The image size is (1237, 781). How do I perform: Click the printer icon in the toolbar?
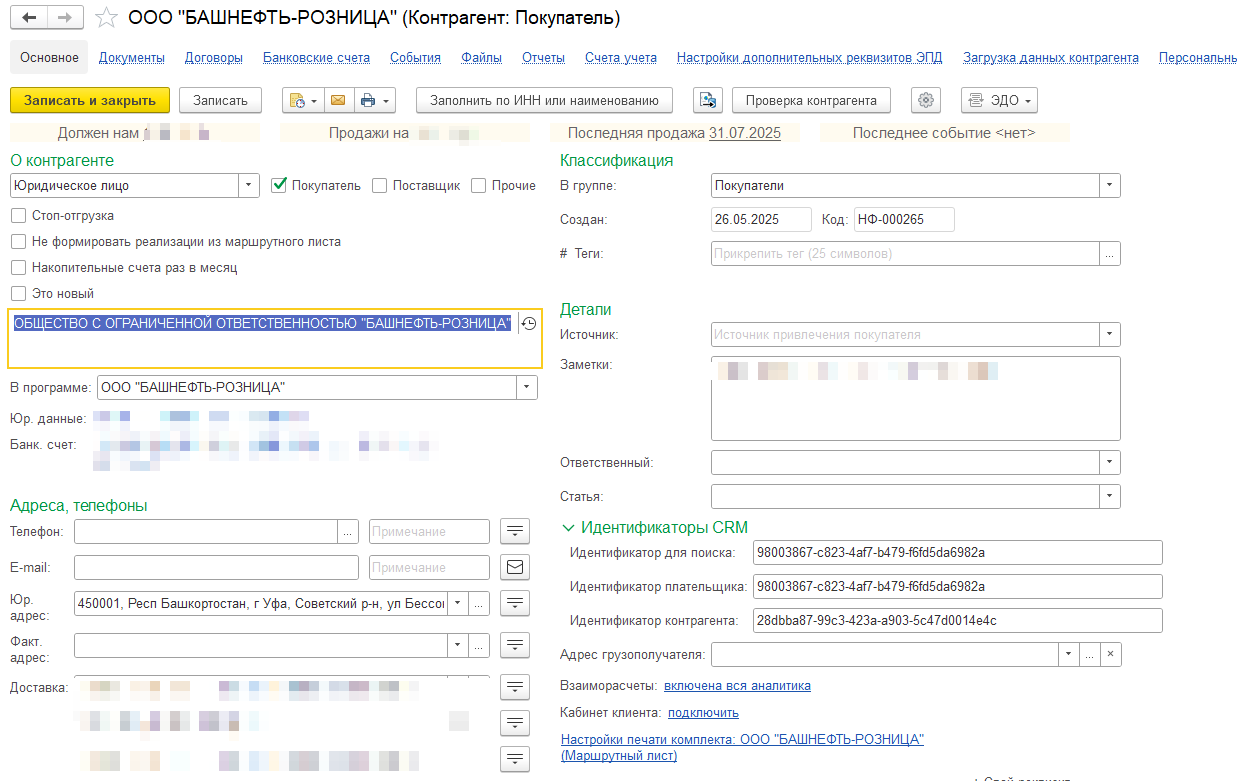pyautogui.click(x=375, y=100)
